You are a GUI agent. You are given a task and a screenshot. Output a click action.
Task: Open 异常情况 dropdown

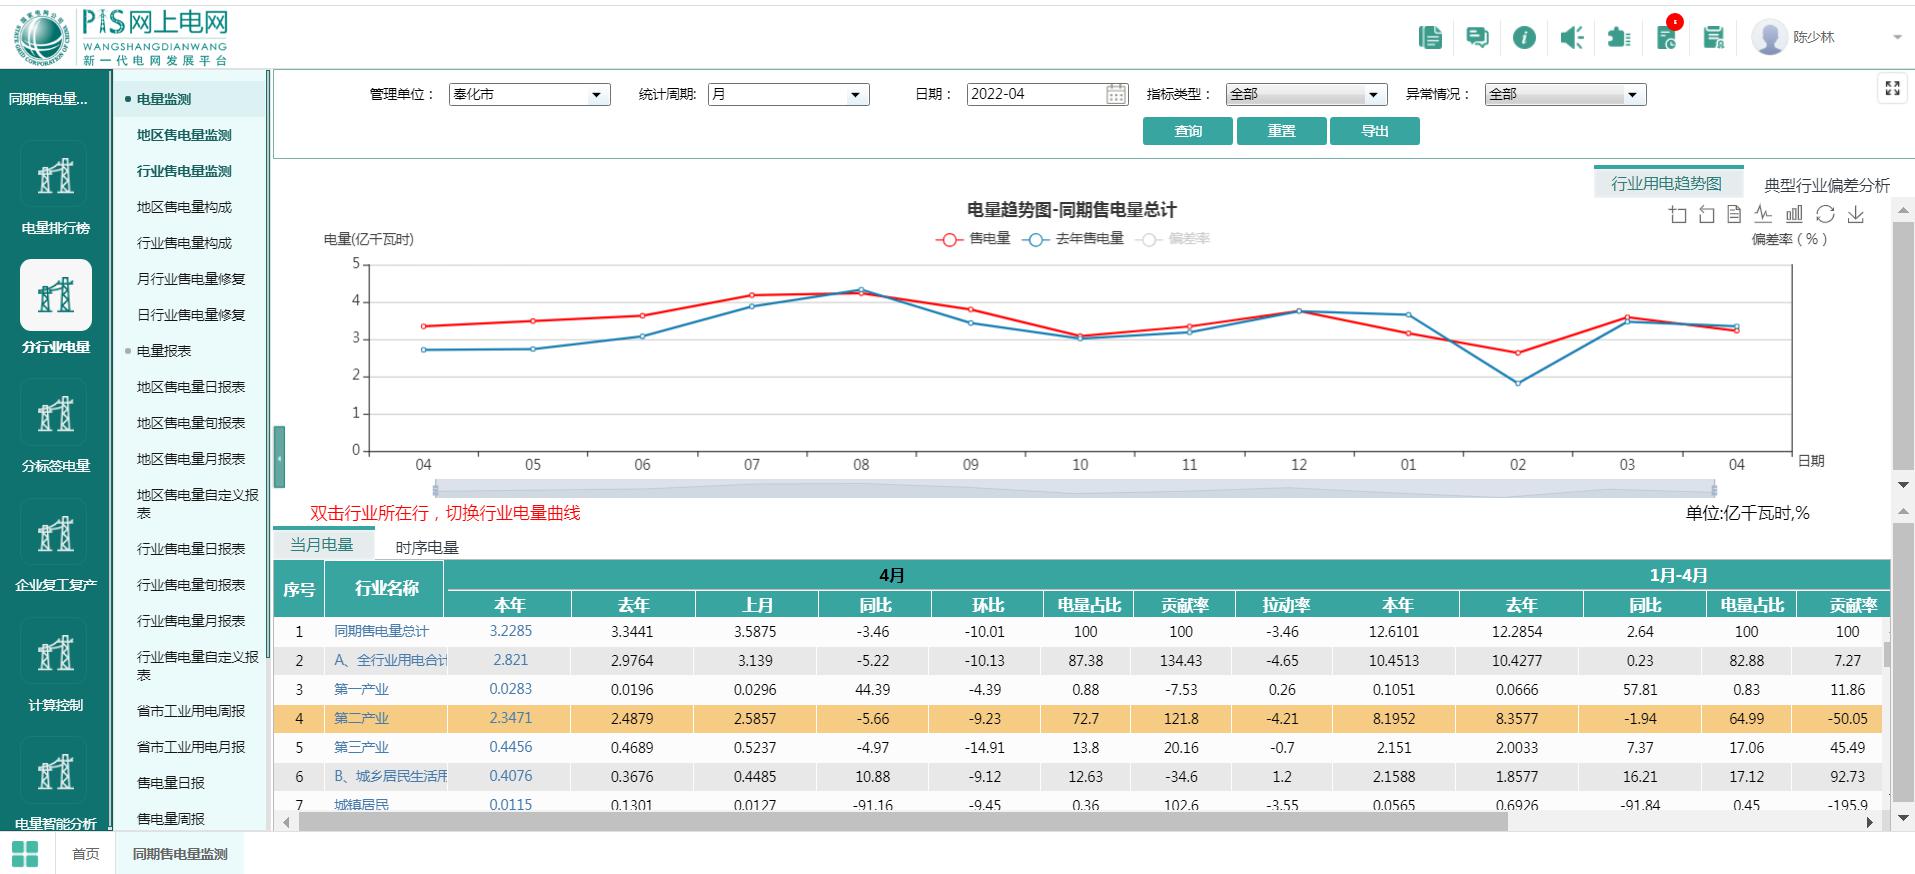[x=1565, y=94]
